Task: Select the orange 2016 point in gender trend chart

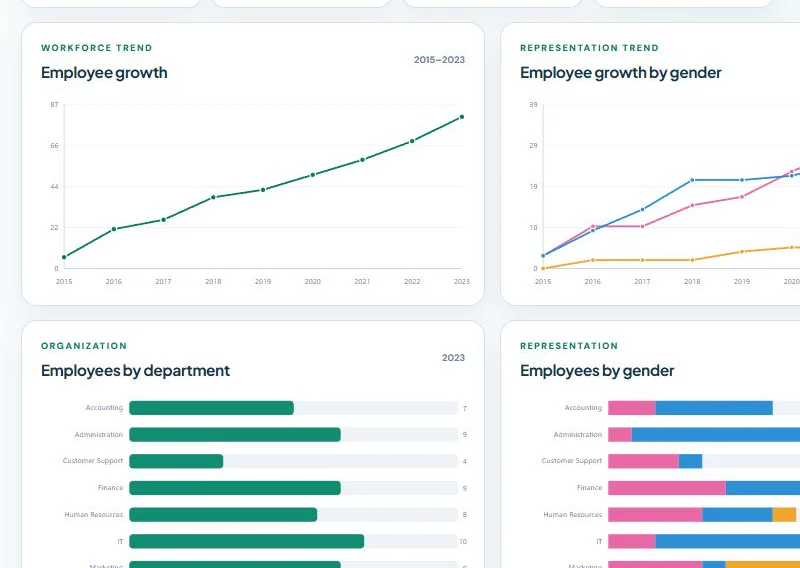Action: tap(593, 260)
